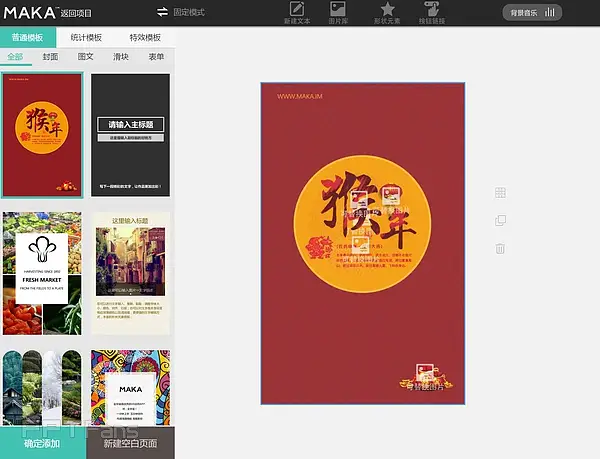Click the 按钮链接 button link tool

[432, 12]
